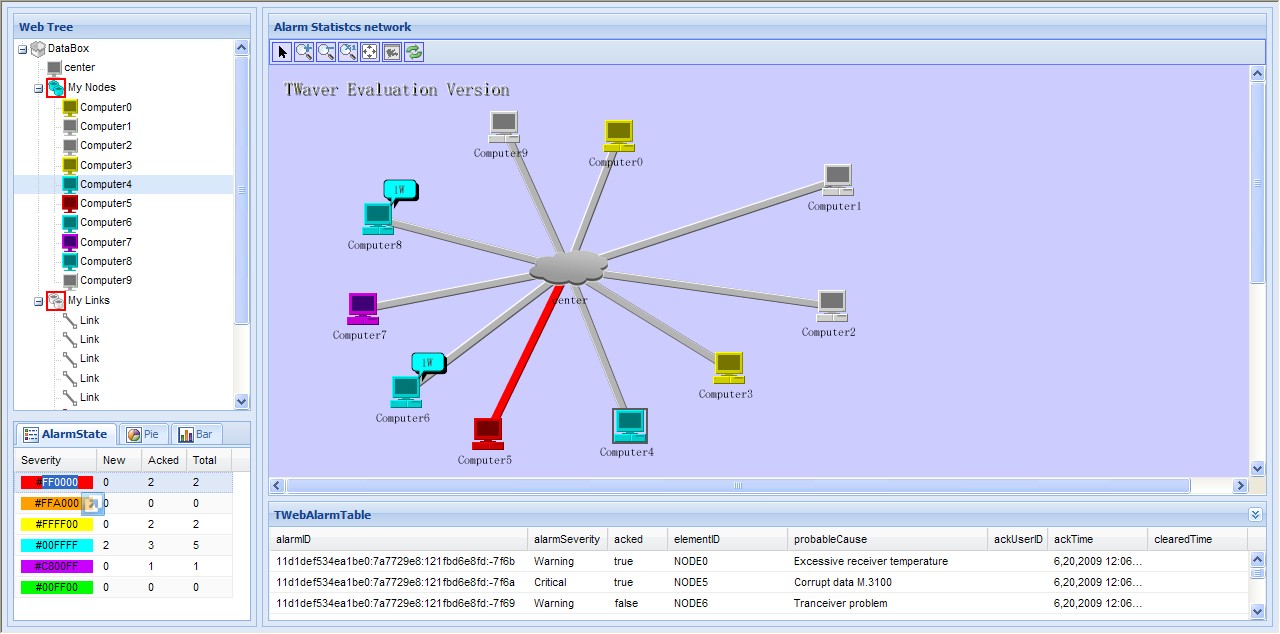
Task: Collapse the TWebAlarmTable panel
Action: click(1255, 515)
